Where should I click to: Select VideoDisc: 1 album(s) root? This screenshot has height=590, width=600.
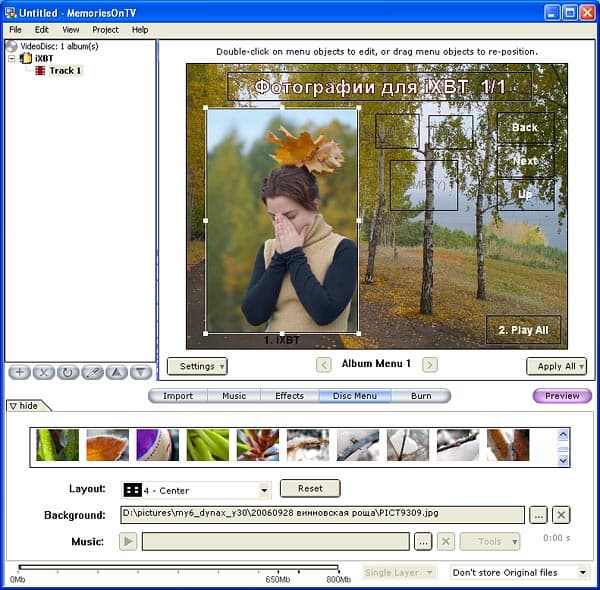click(59, 46)
